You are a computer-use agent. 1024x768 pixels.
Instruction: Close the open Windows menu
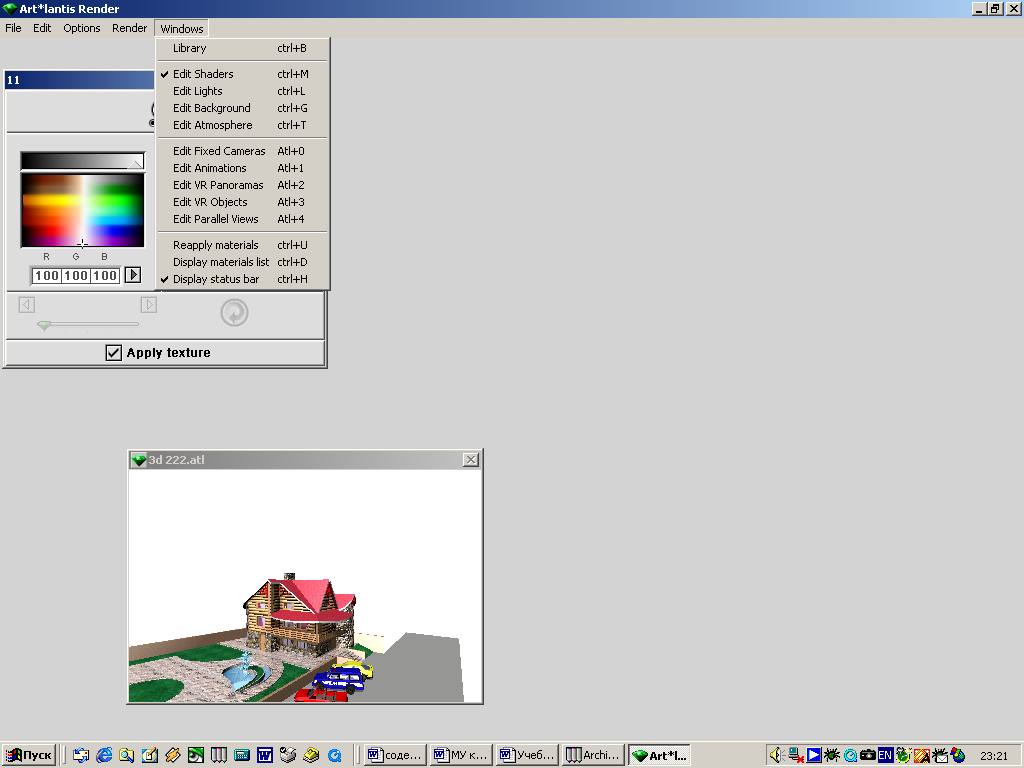182,29
